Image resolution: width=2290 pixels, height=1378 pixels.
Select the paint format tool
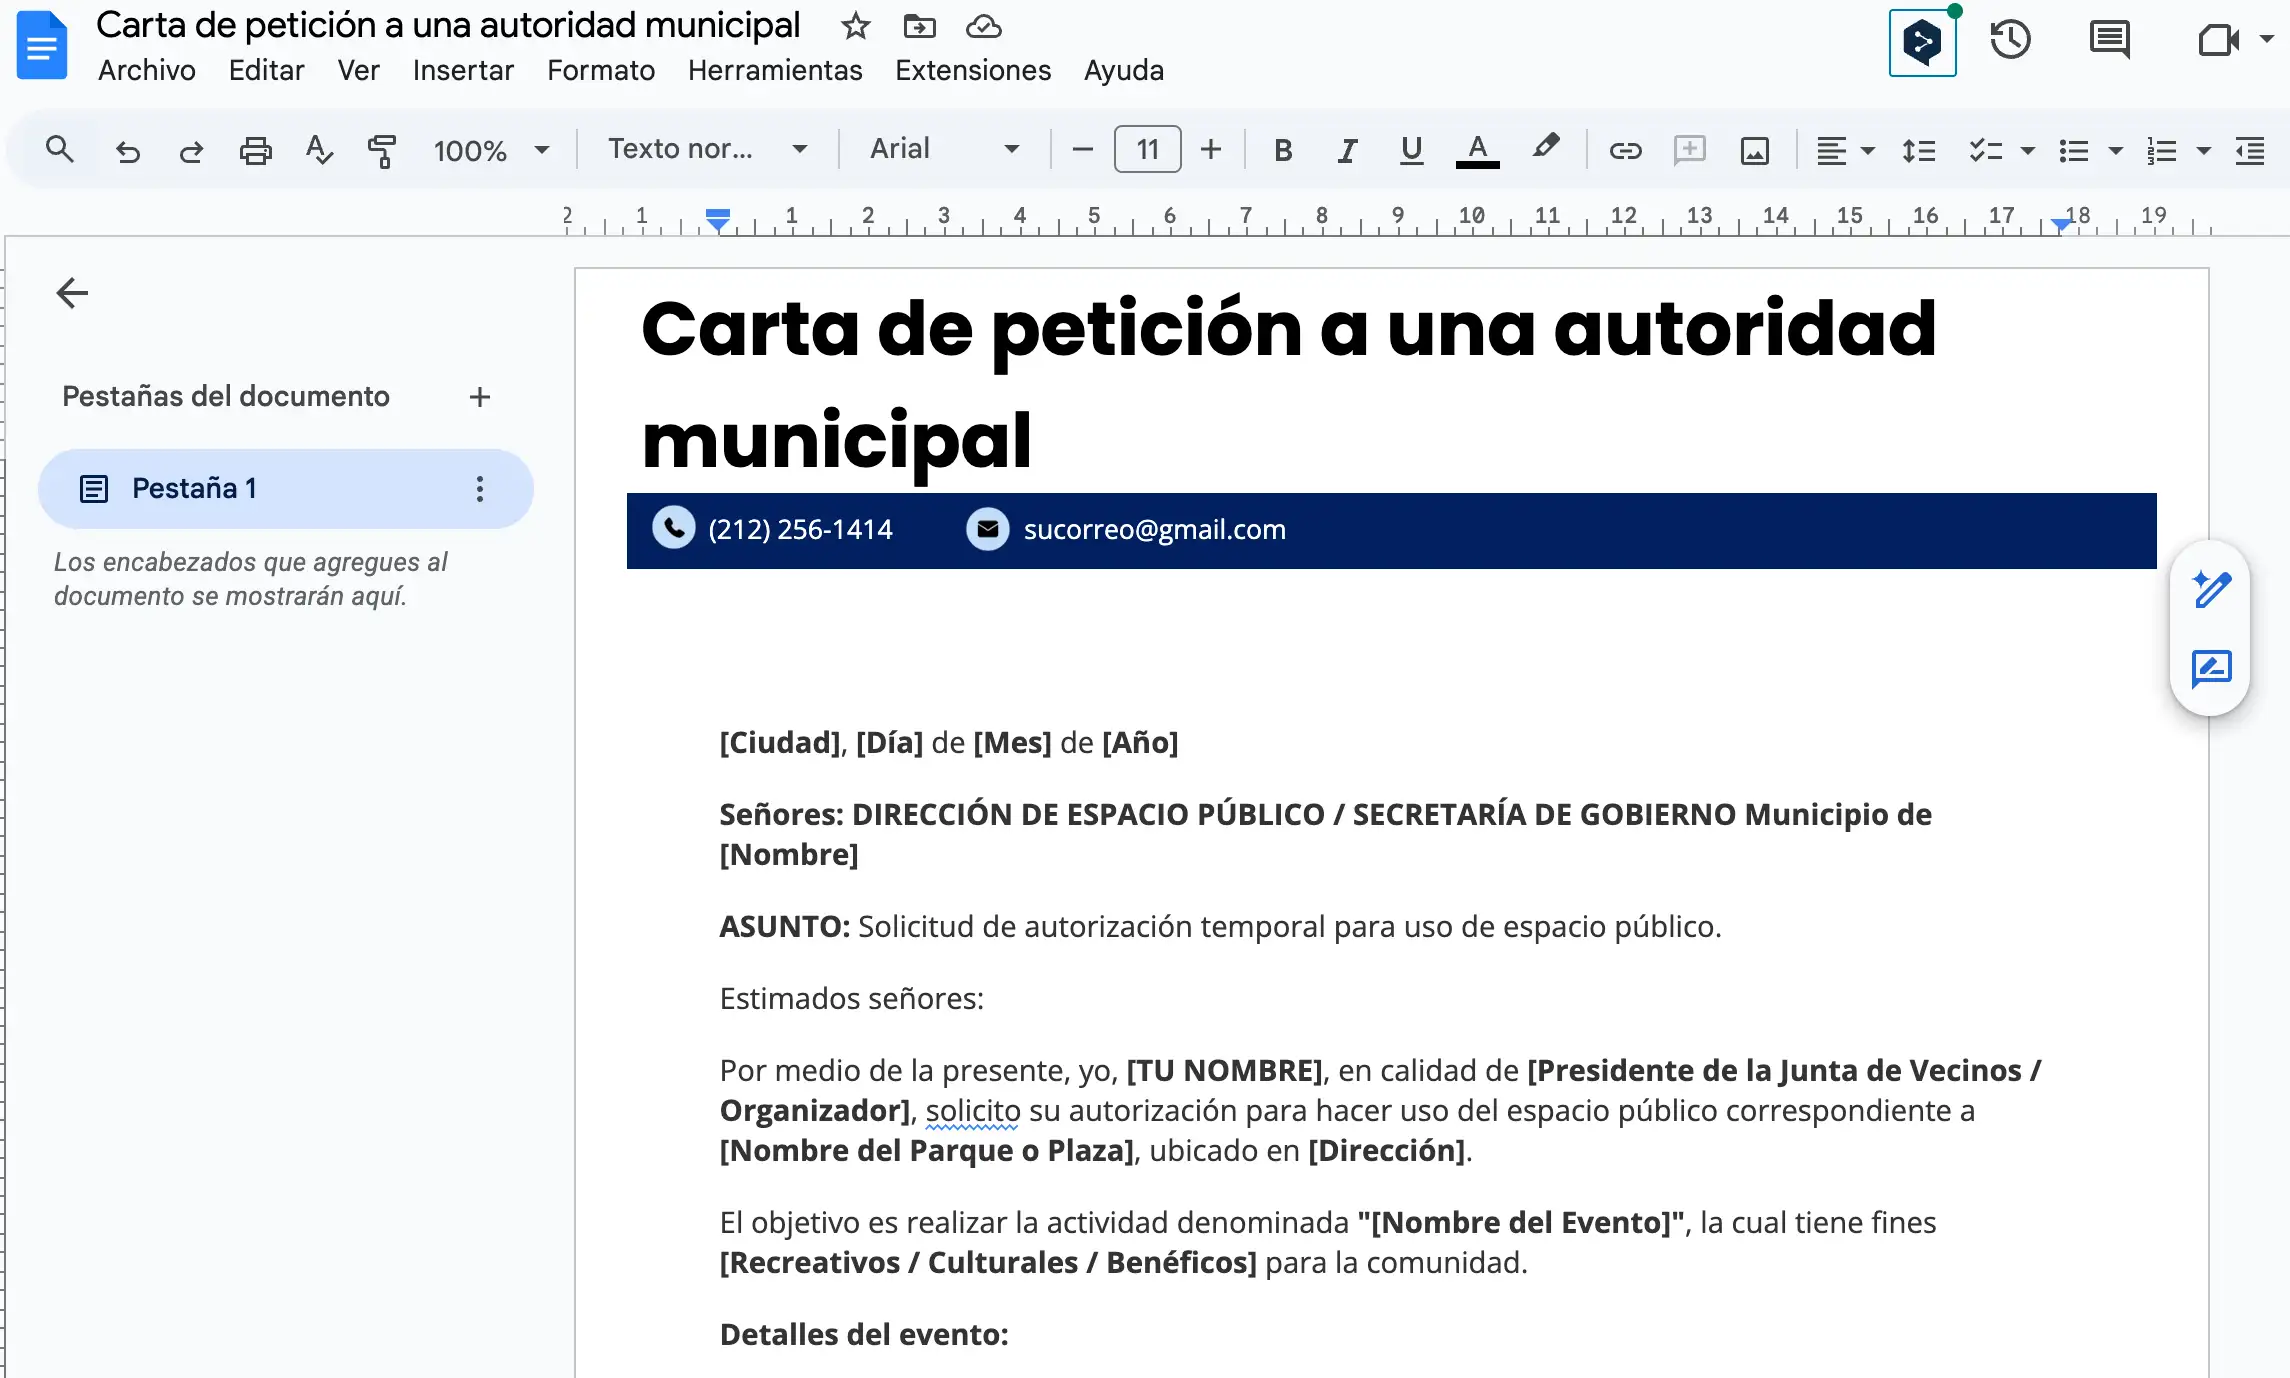click(x=383, y=149)
